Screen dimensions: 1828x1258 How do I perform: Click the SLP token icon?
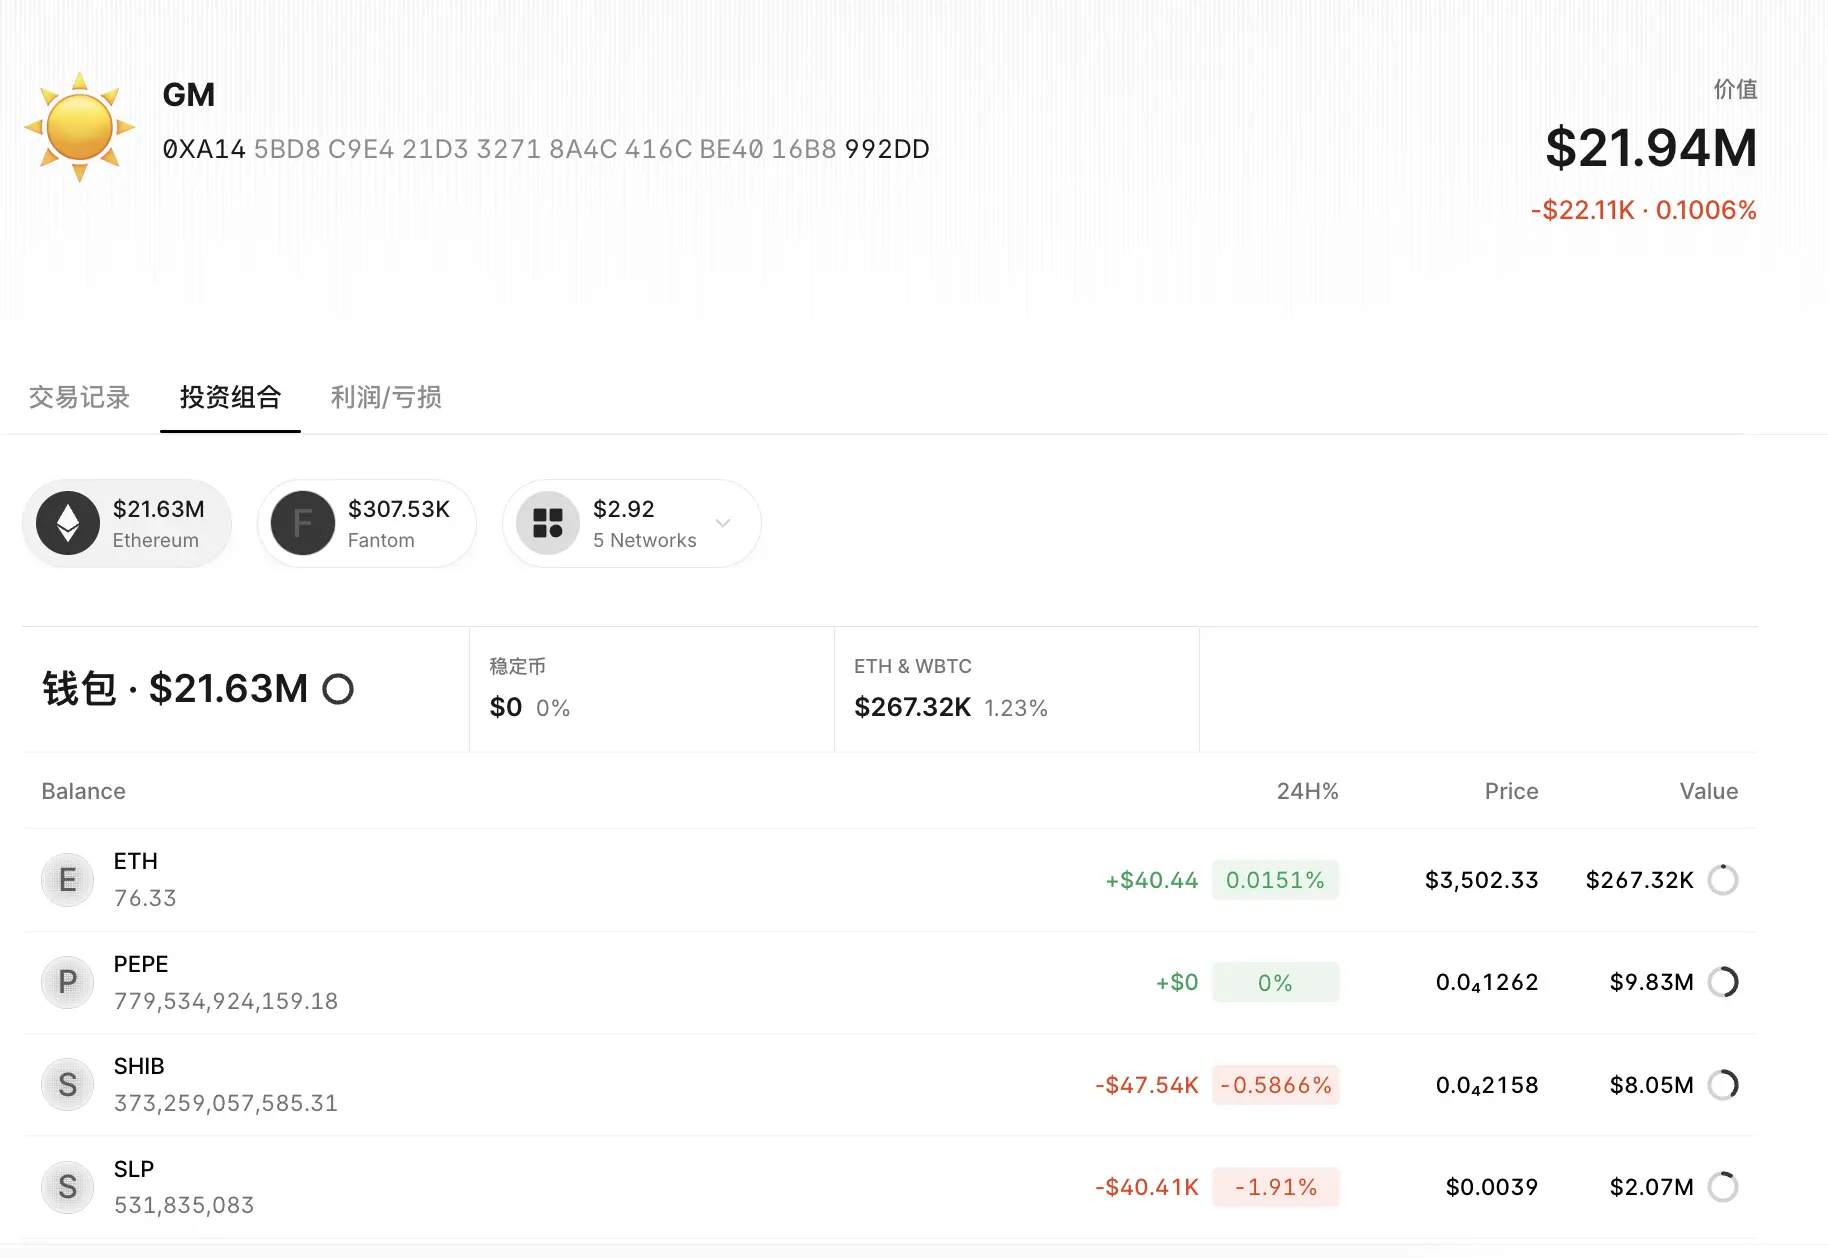pyautogui.click(x=67, y=1187)
